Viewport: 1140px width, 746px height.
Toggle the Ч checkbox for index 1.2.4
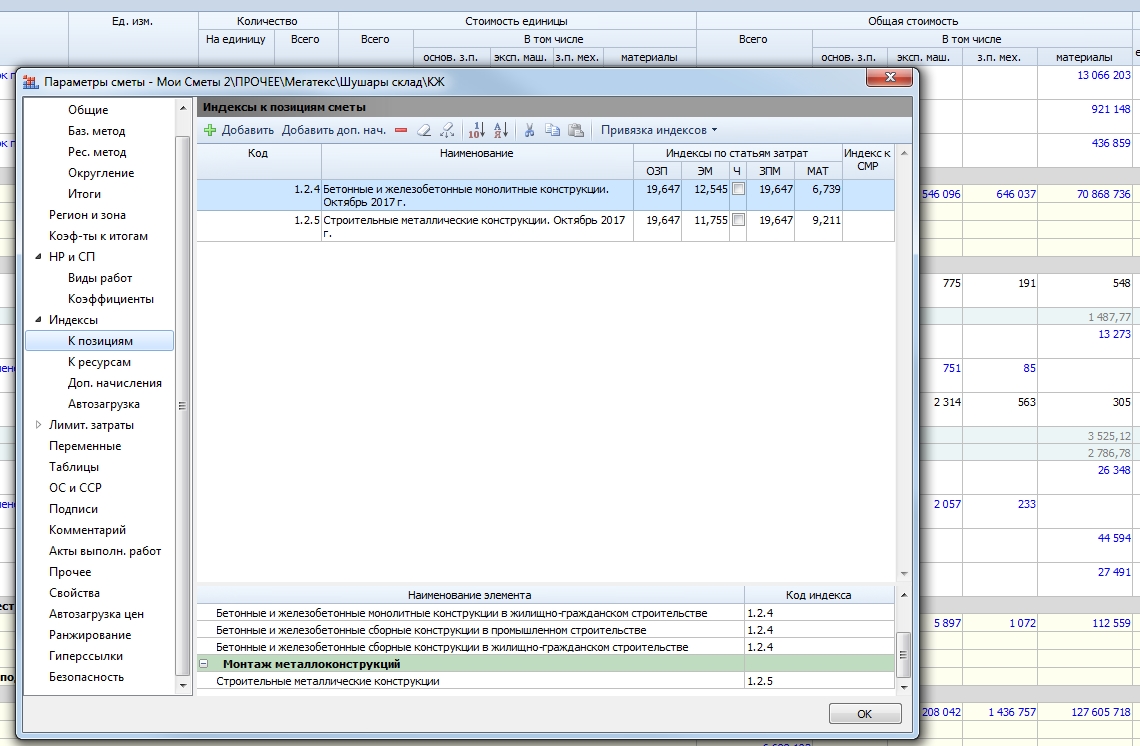coord(738,189)
